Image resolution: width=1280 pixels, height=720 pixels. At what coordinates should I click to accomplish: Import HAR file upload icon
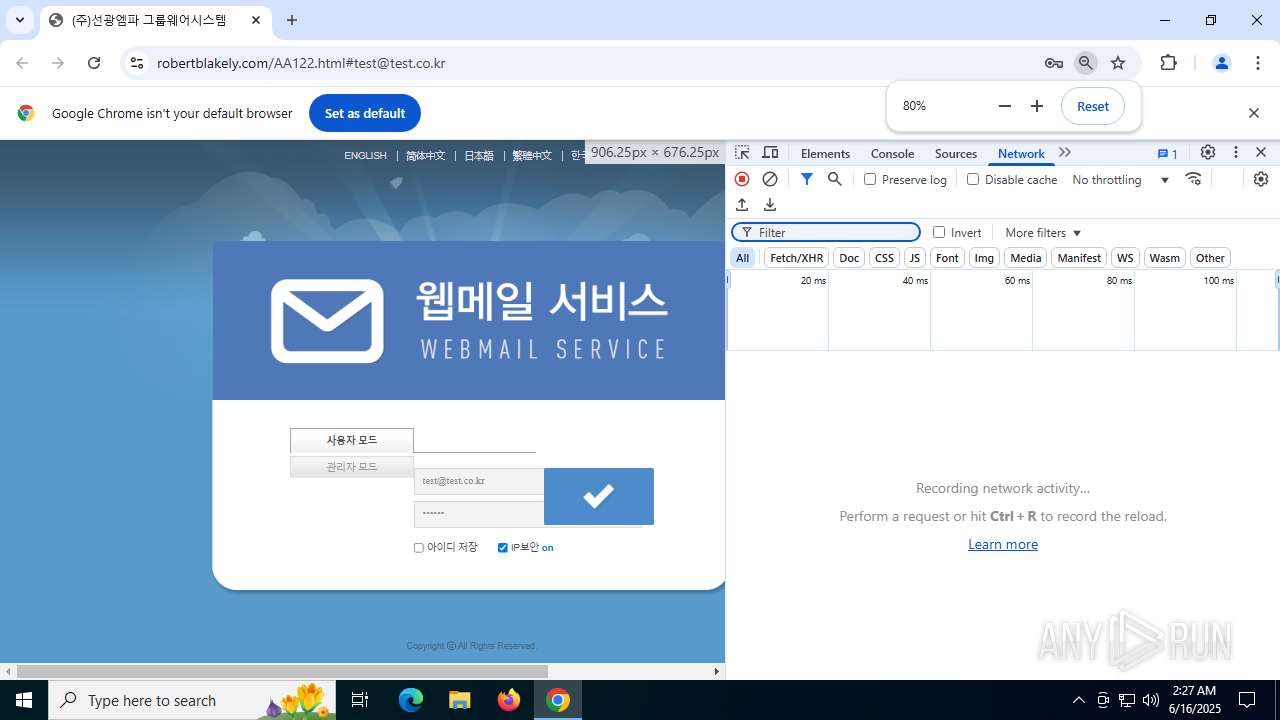[742, 205]
